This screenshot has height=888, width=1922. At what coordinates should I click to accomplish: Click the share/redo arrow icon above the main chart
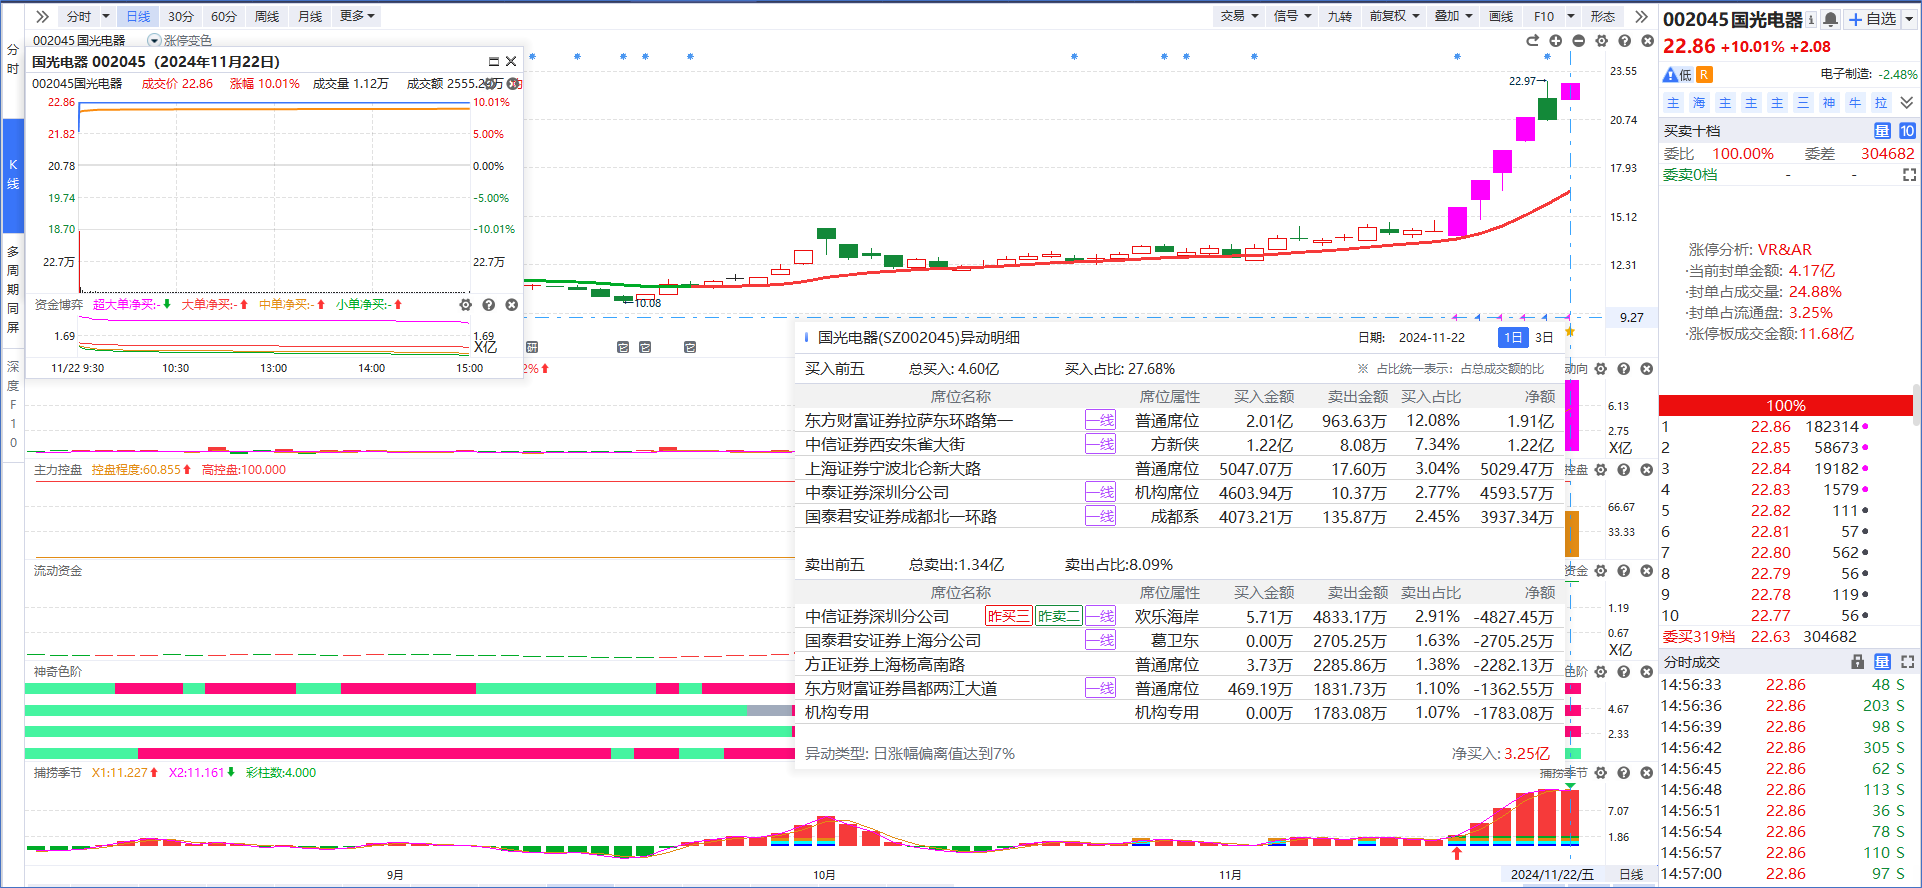tap(1532, 41)
